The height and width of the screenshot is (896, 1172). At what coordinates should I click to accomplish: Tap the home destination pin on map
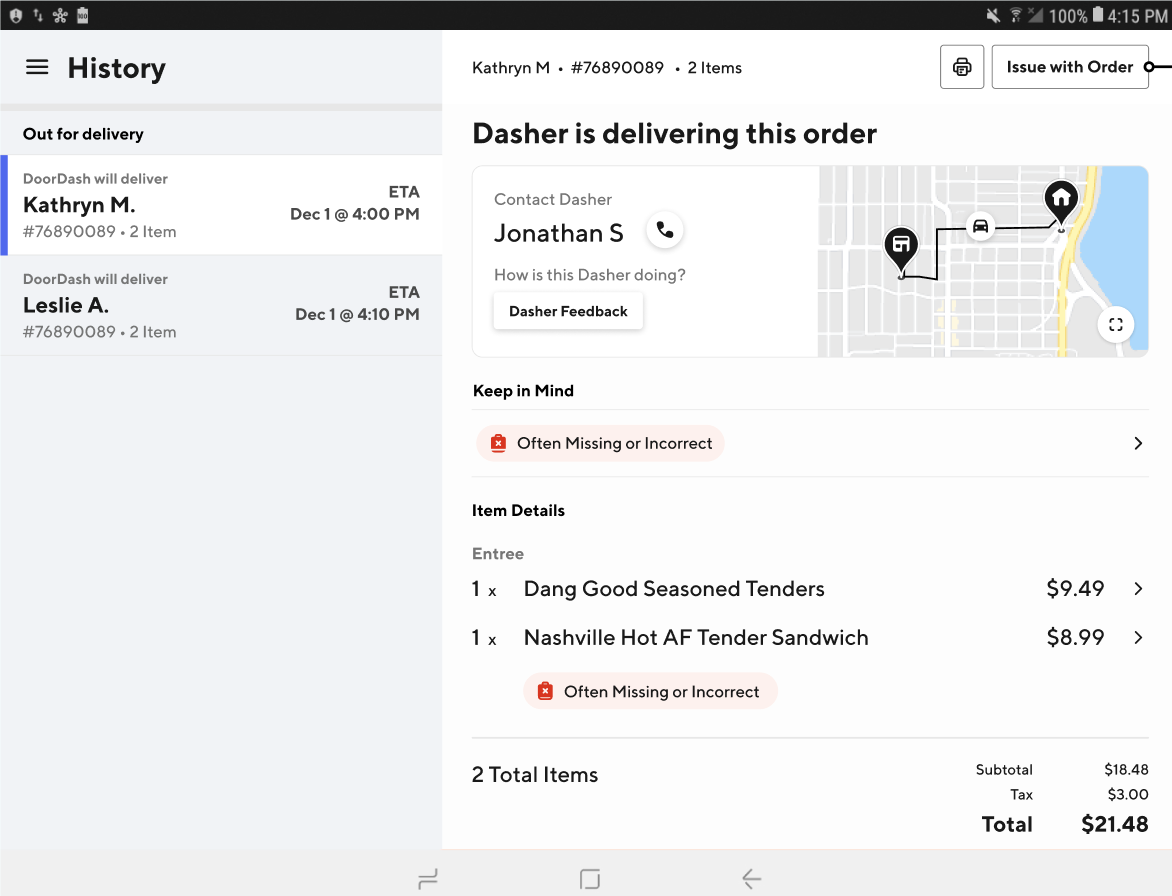point(1061,202)
